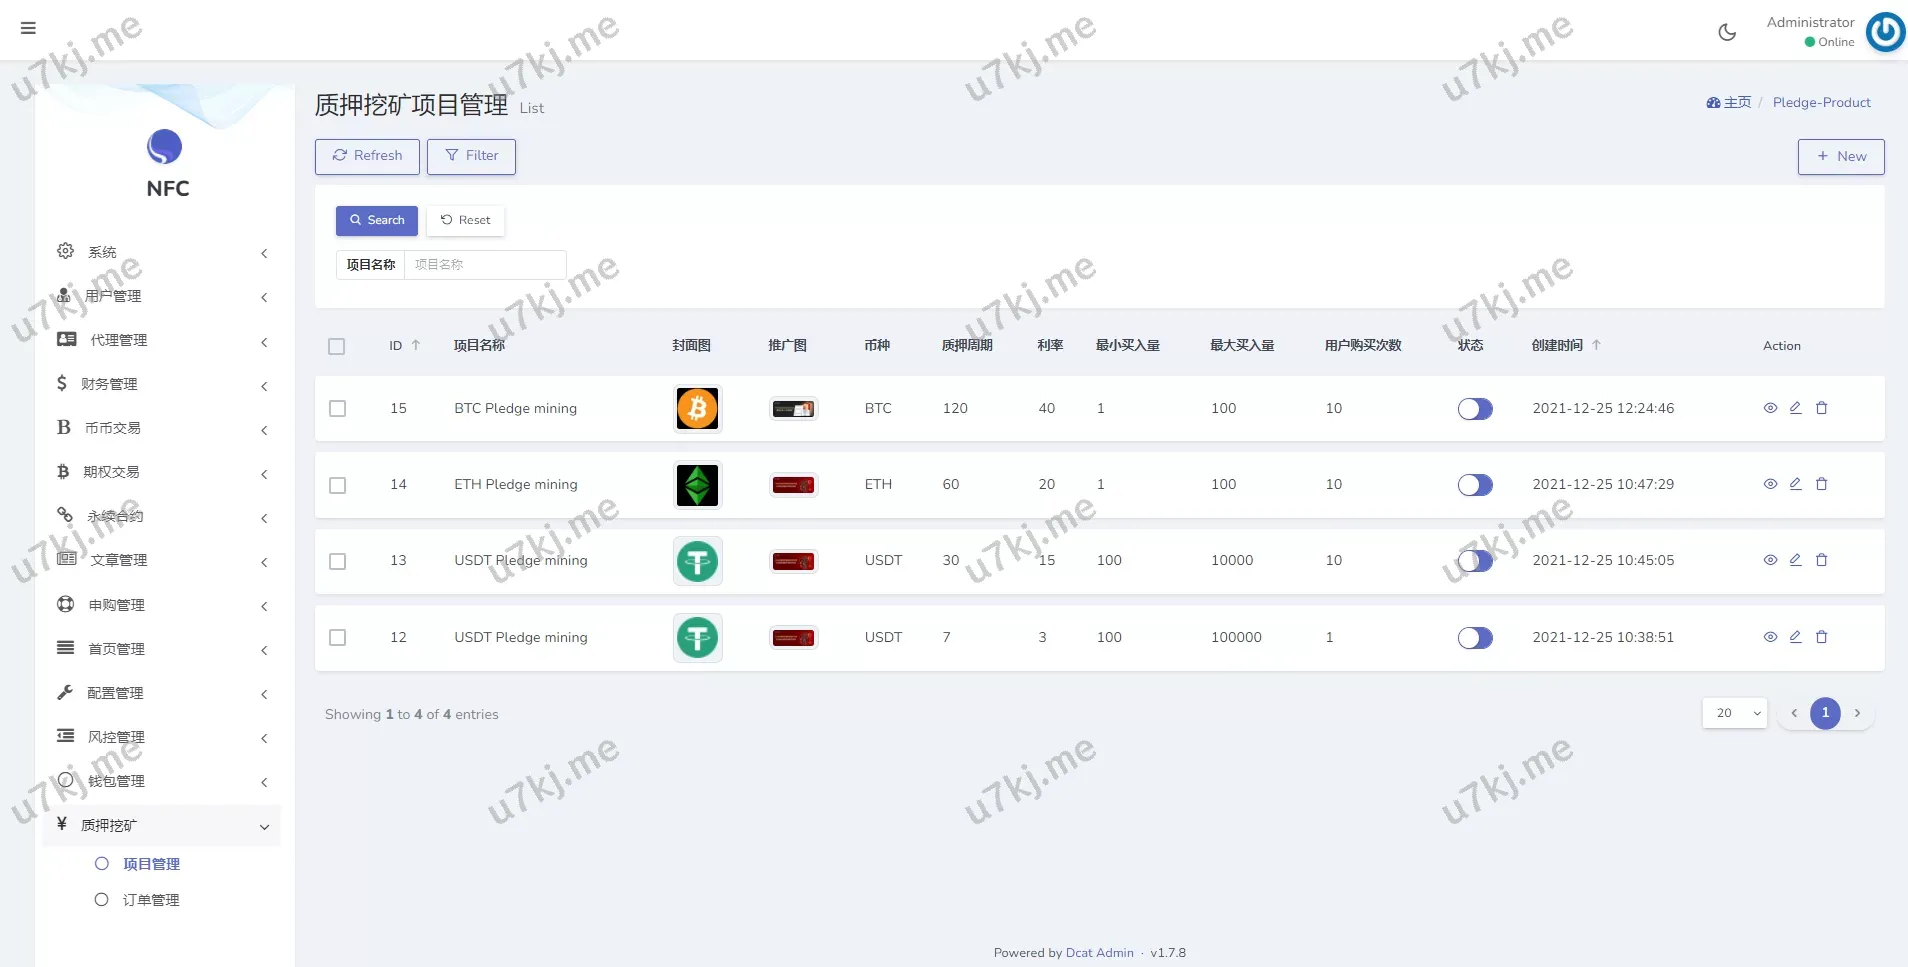Click the eye icon to view BTC Pledge mining
This screenshot has width=1908, height=967.
tap(1770, 408)
